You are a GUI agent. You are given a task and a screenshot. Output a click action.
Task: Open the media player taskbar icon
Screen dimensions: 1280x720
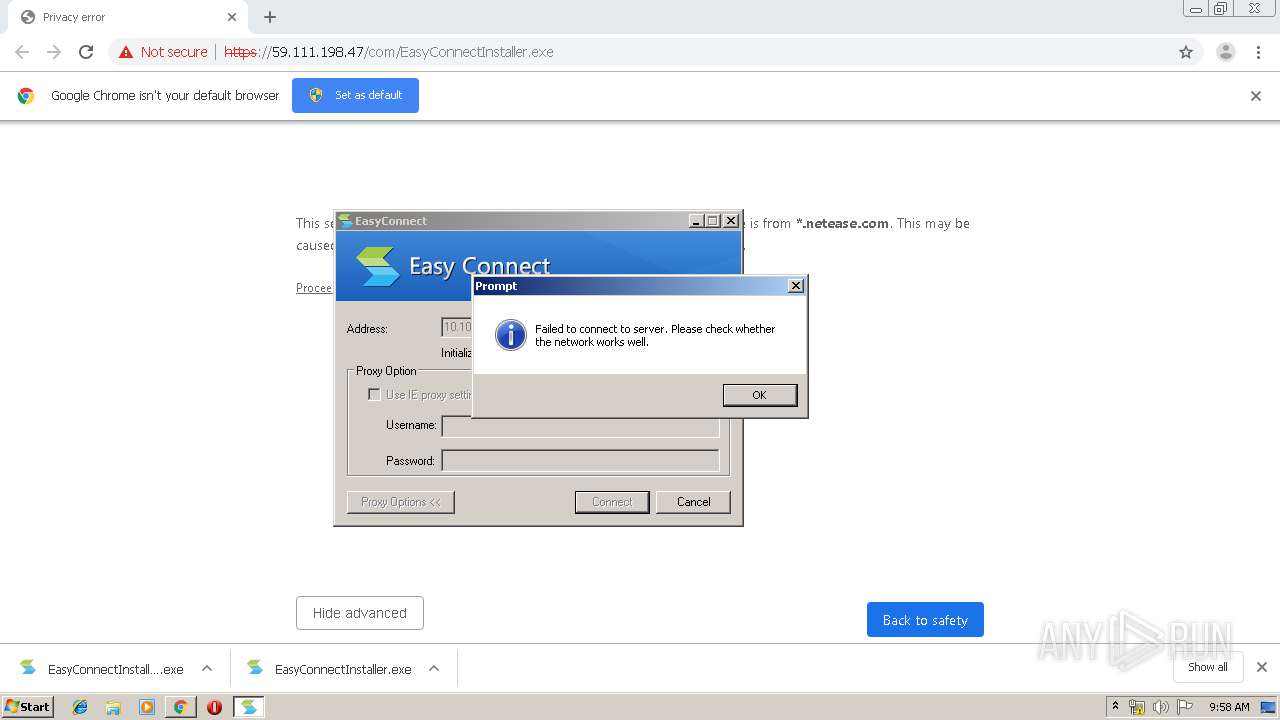147,707
